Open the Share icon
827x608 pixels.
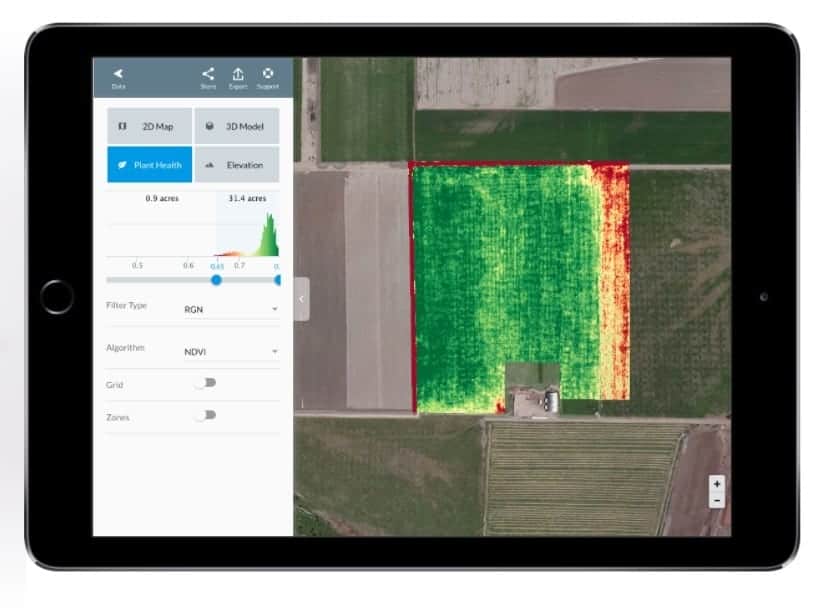pos(208,74)
